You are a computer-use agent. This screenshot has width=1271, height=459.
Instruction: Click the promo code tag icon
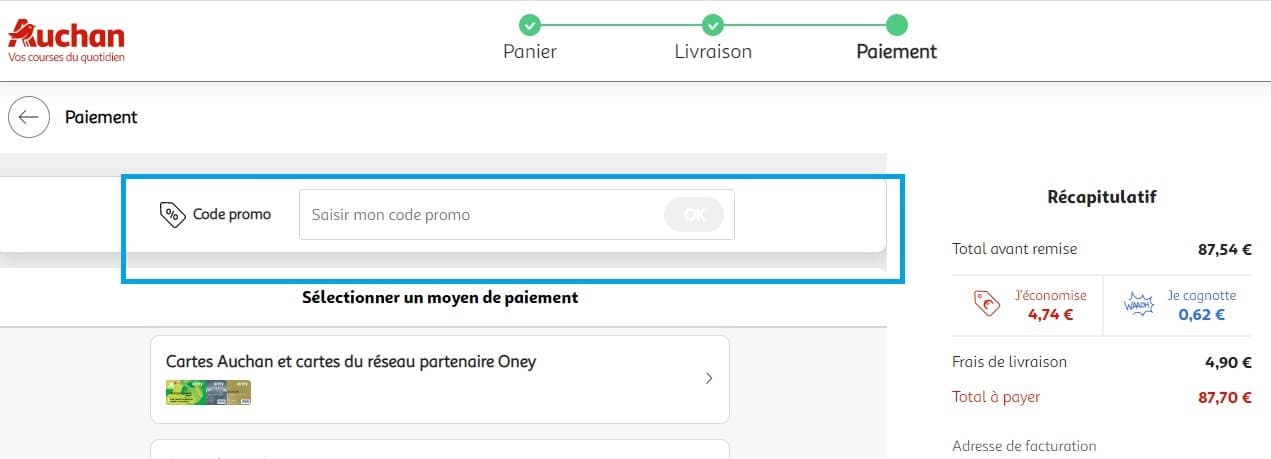(x=172, y=214)
